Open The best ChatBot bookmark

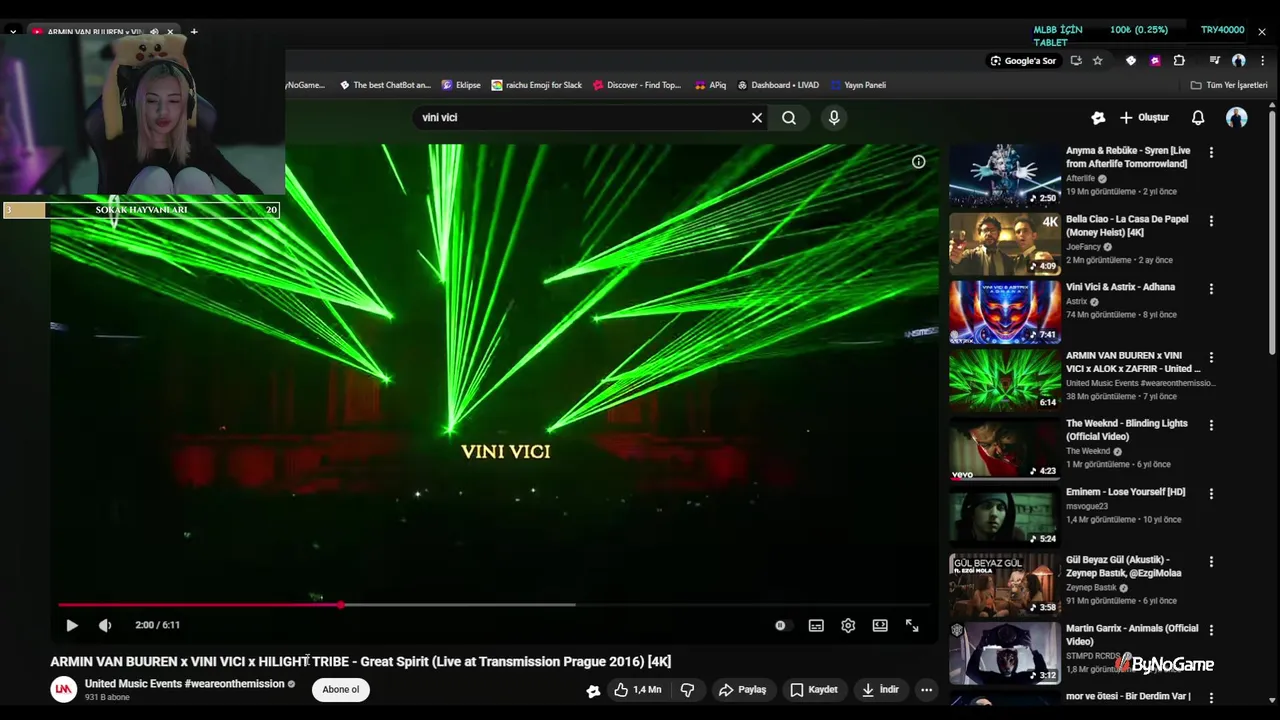[x=385, y=86]
